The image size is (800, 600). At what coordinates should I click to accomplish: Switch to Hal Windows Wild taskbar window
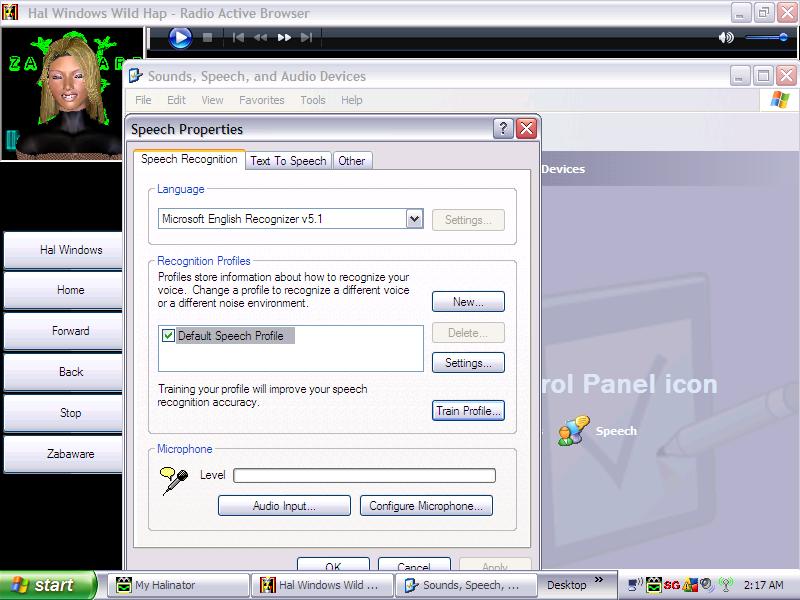coord(322,585)
